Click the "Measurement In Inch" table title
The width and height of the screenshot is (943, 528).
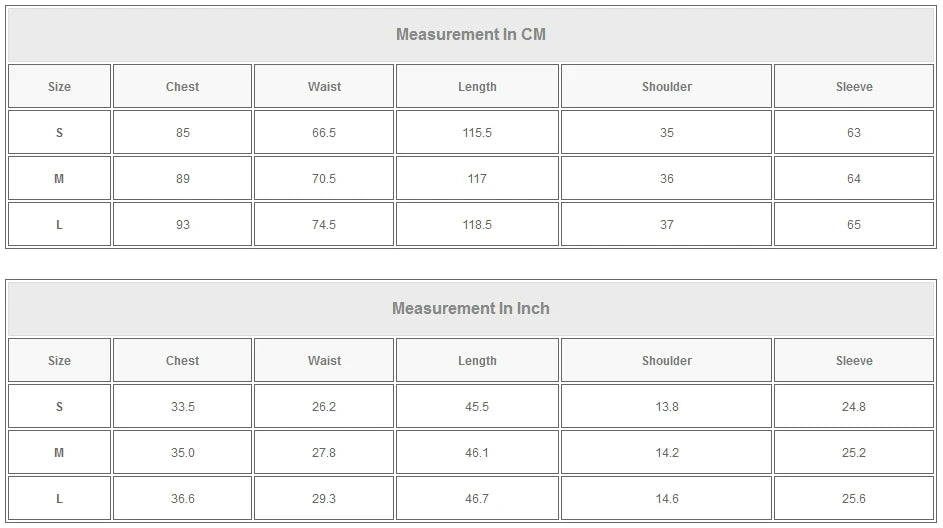471,309
